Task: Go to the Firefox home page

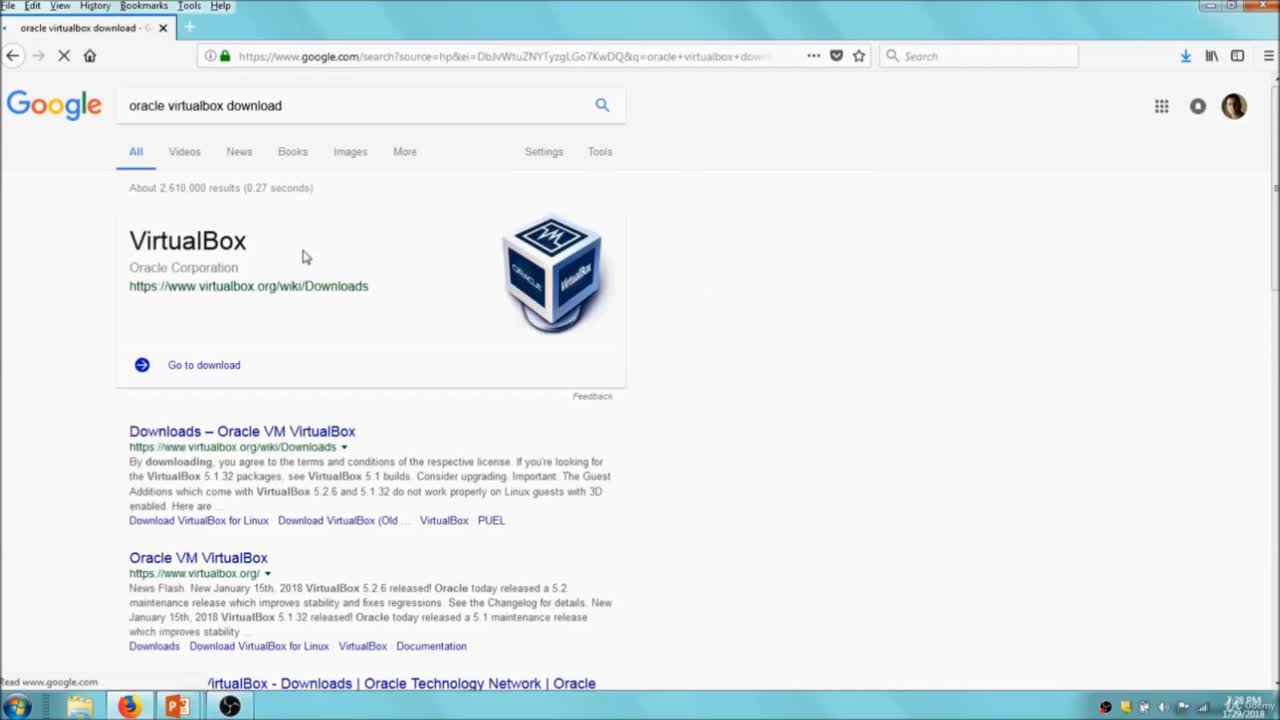Action: 90,56
